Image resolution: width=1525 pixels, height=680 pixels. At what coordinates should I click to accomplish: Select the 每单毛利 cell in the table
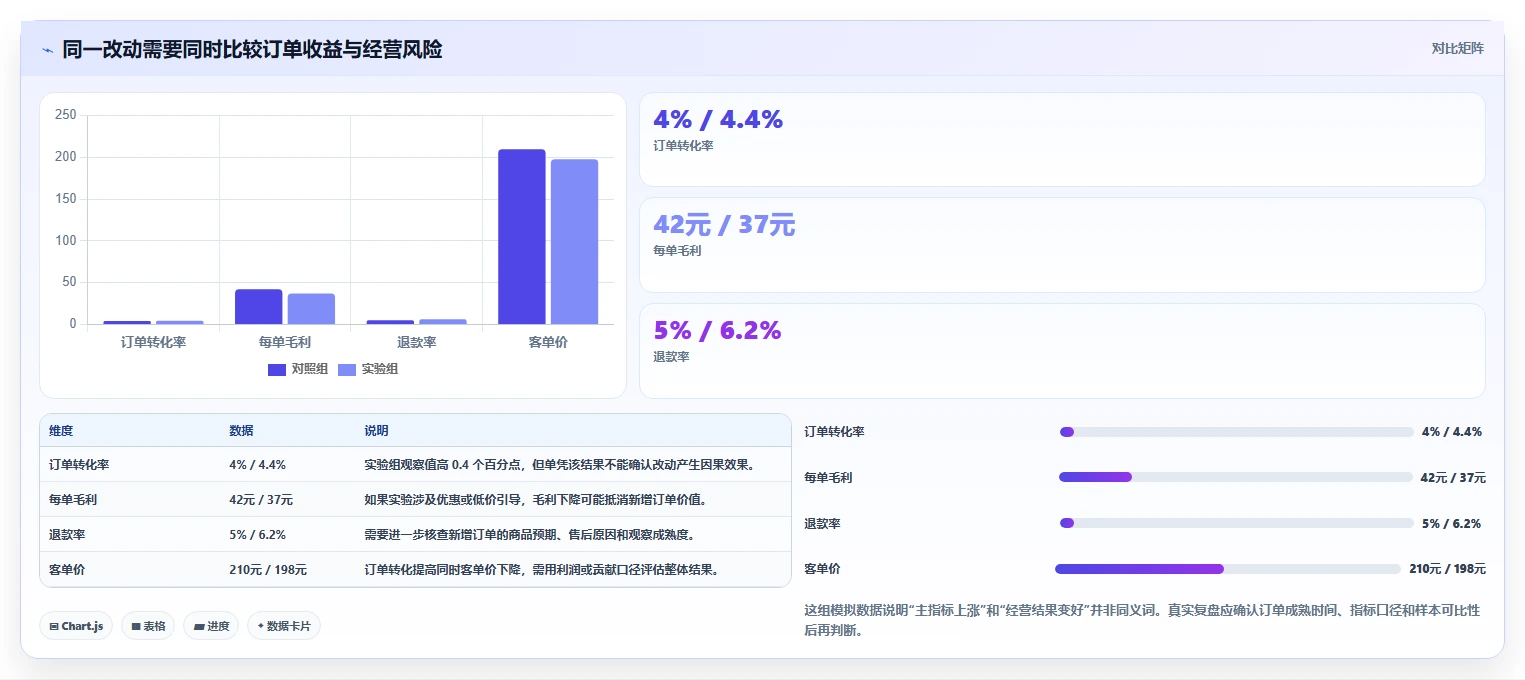(73, 500)
